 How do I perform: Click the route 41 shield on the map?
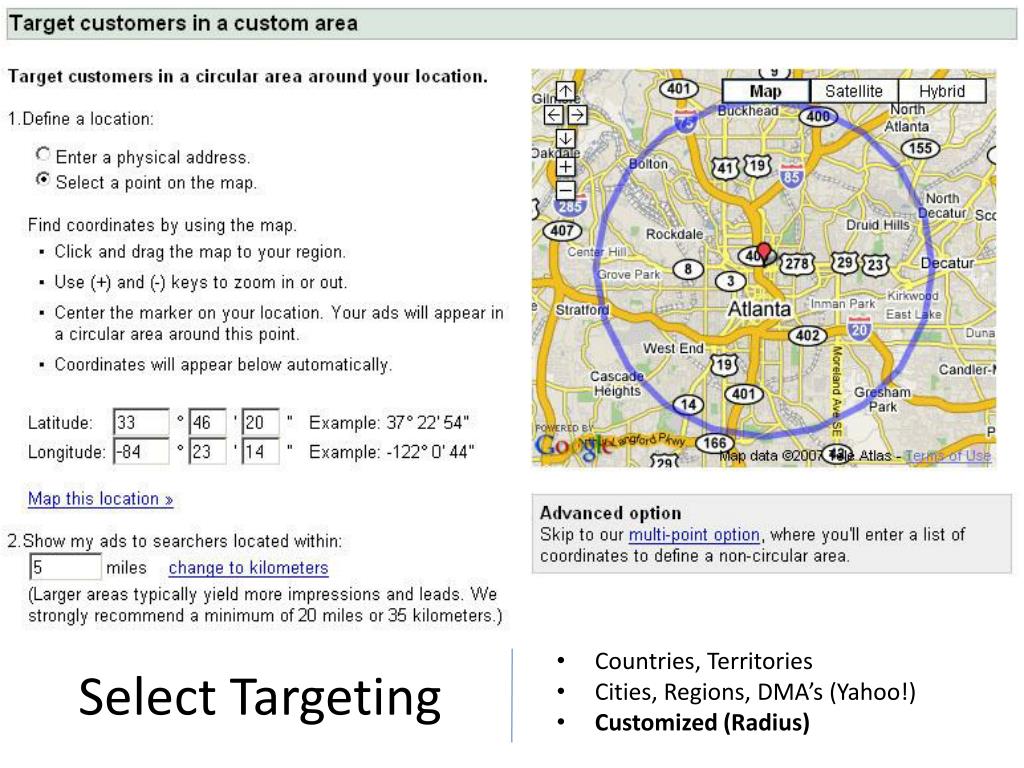click(x=725, y=168)
